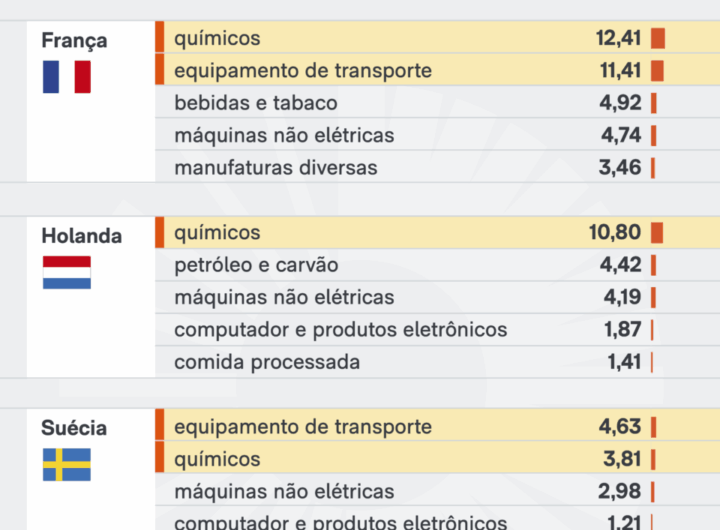720x530 pixels.
Task: Click the Sweden flag icon
Action: tap(66, 465)
